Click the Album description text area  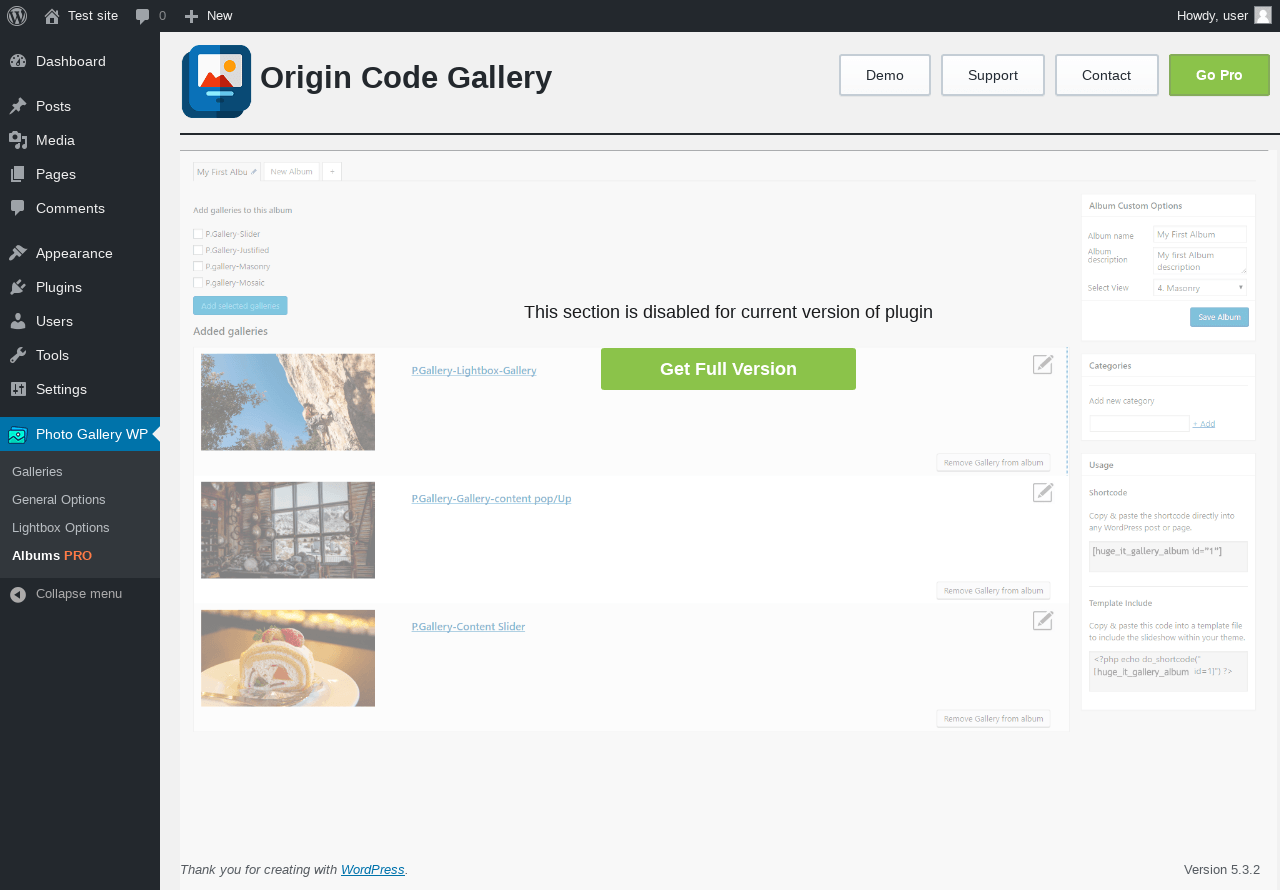[1200, 261]
